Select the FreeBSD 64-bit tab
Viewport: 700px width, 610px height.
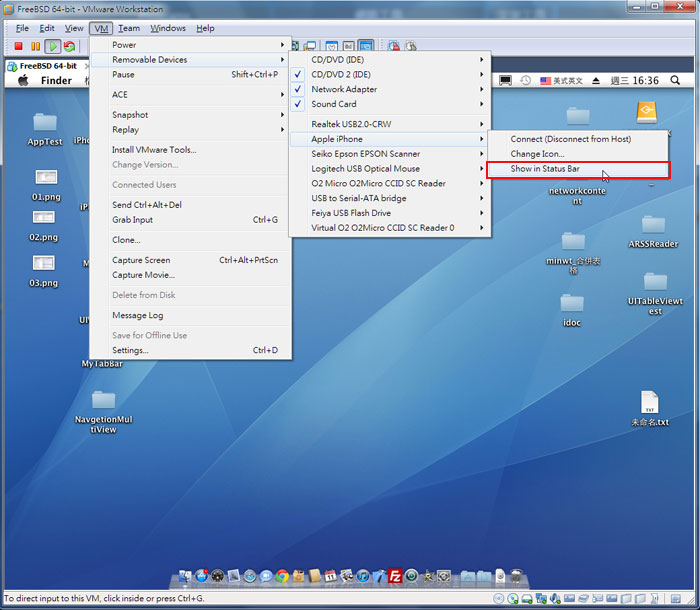[46, 66]
